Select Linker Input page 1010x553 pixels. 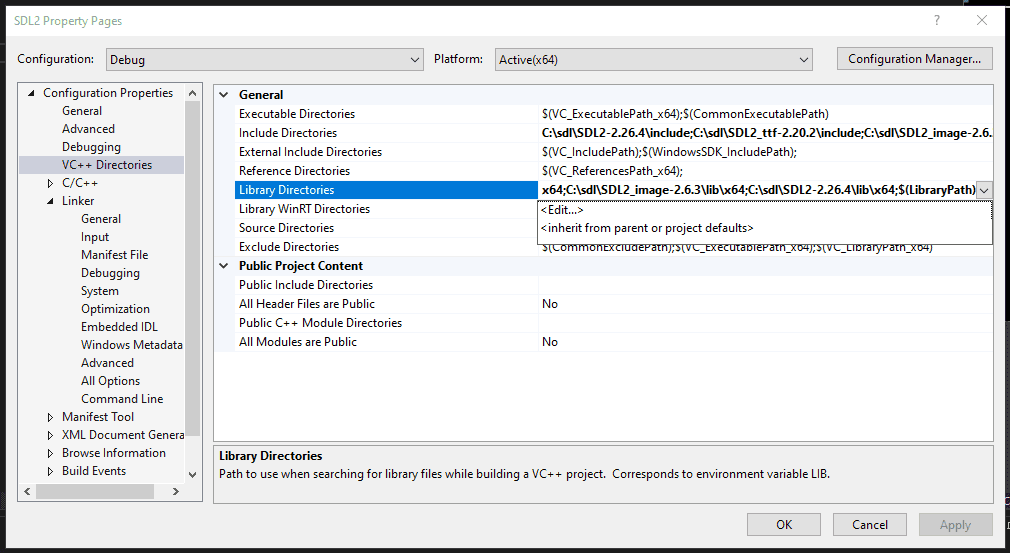[95, 237]
